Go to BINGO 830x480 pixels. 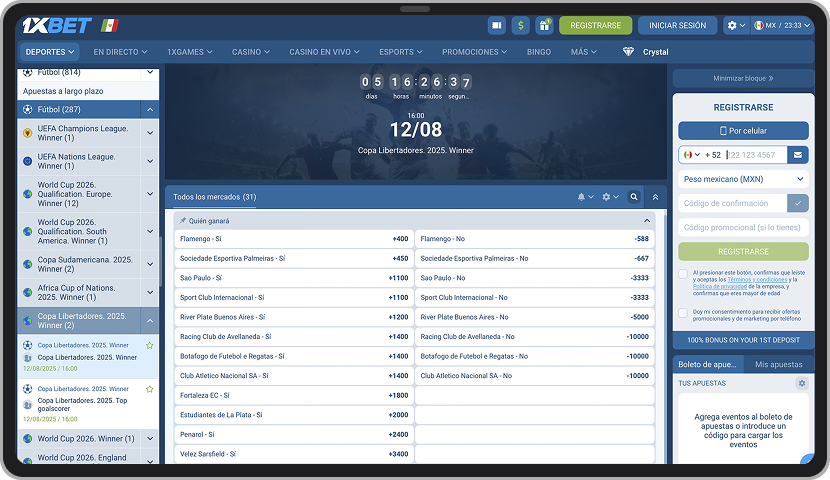tap(539, 52)
